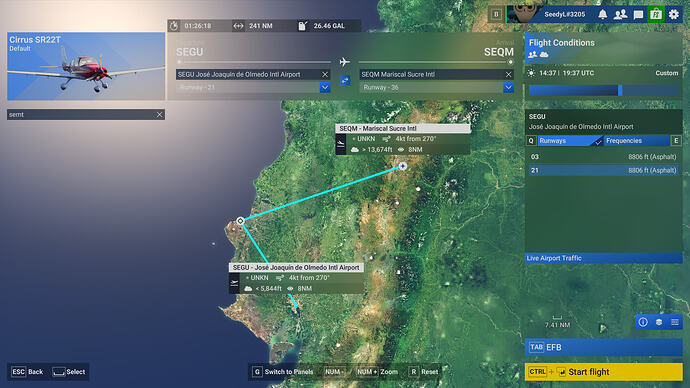The height and width of the screenshot is (388, 690).
Task: Click NUM - zoom out prompt
Action: click(x=334, y=372)
